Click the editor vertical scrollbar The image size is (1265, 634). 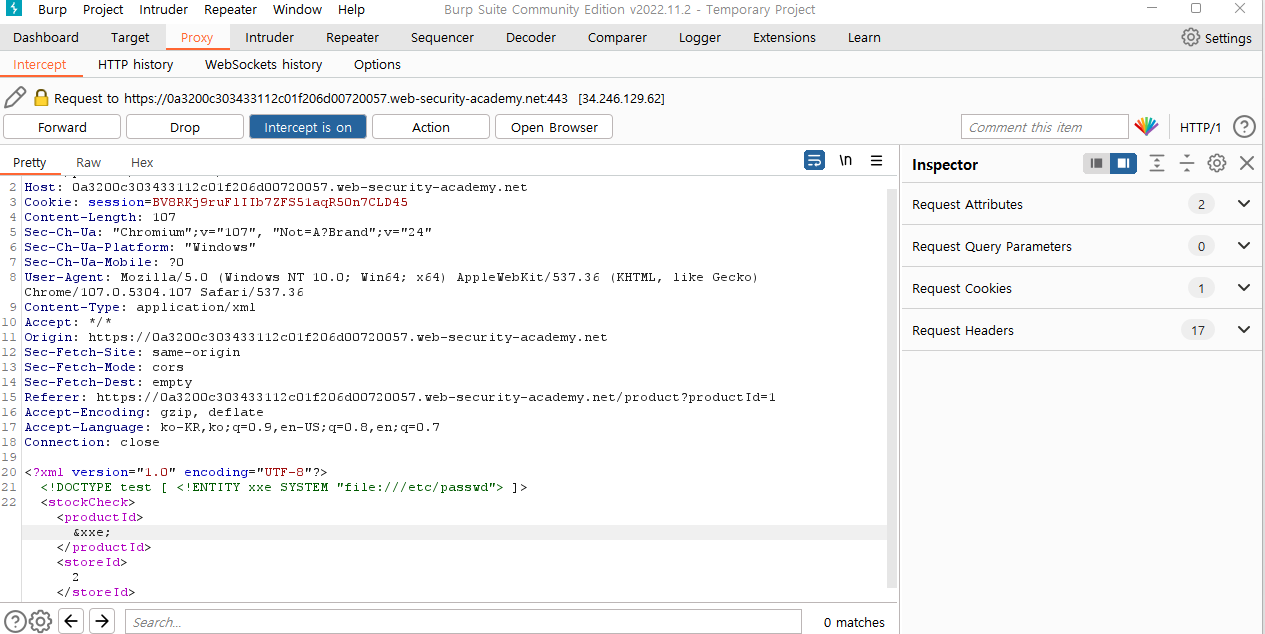pyautogui.click(x=892, y=390)
